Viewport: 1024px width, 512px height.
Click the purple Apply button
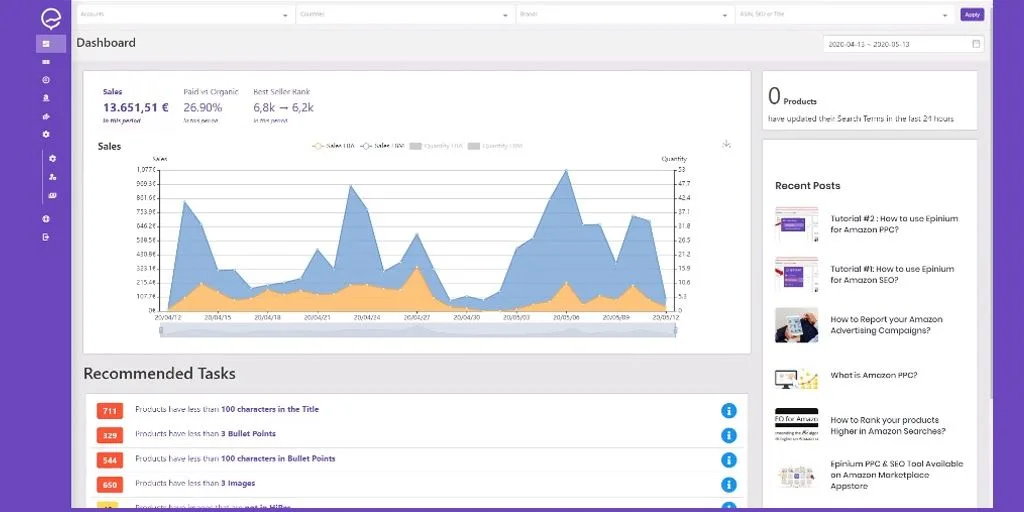(x=972, y=14)
